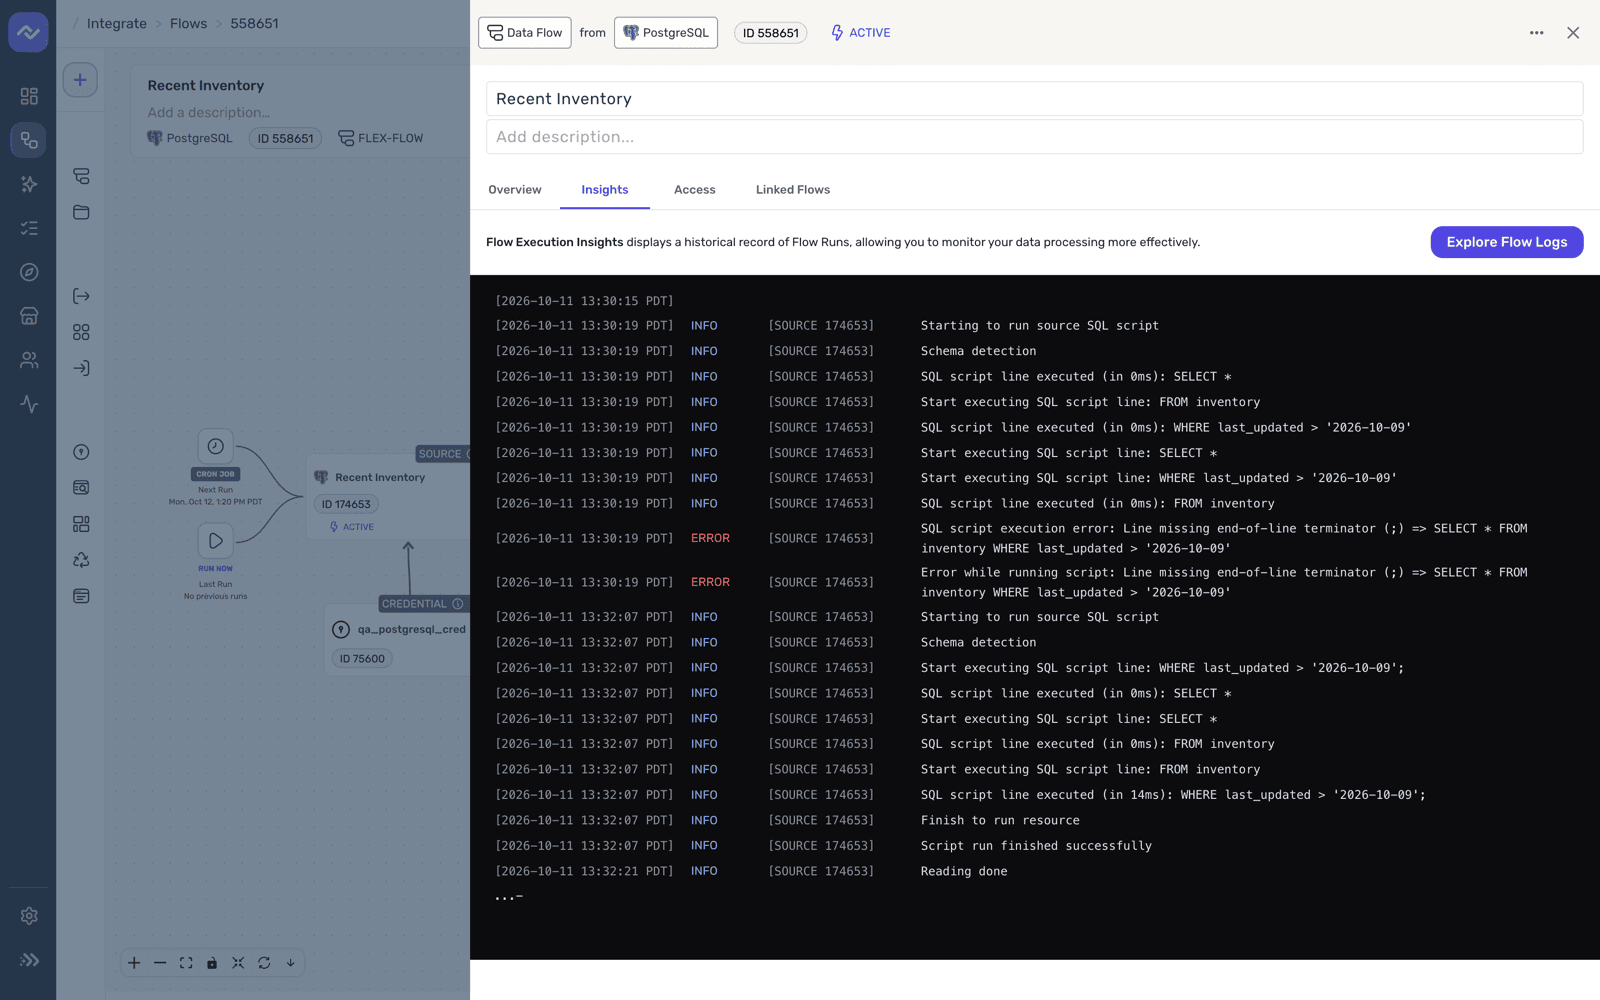Open the marketplace store icon in sidebar
Image resolution: width=1600 pixels, height=1000 pixels.
point(29,316)
